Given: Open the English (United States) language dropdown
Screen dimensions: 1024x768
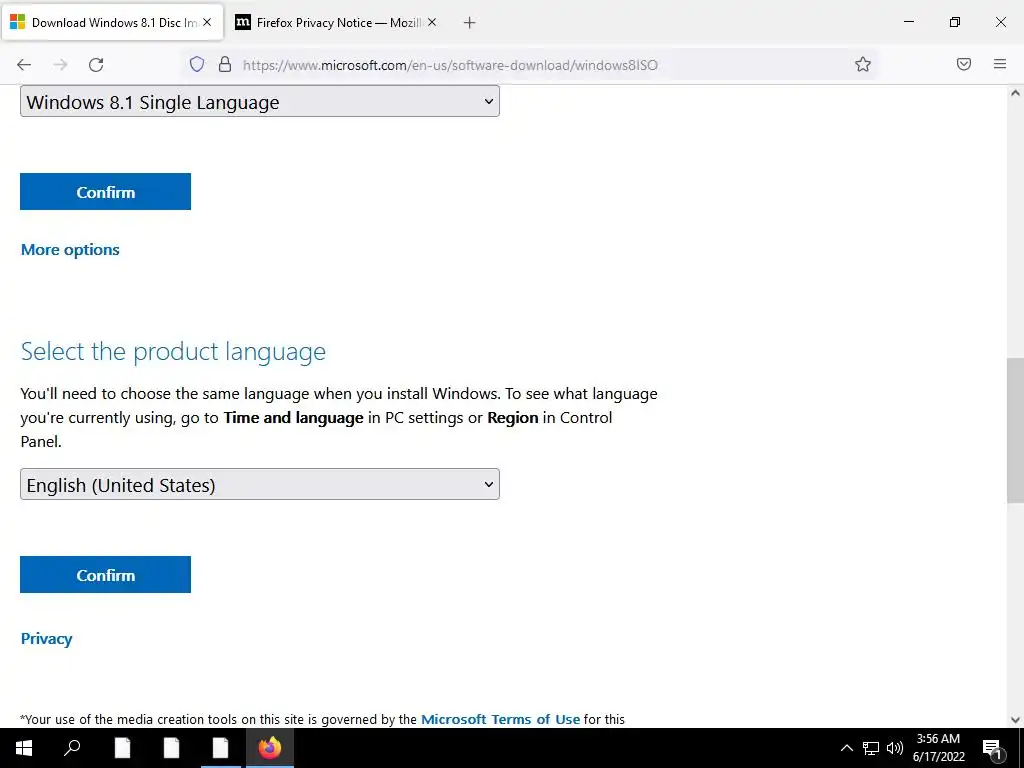Looking at the screenshot, I should (260, 484).
